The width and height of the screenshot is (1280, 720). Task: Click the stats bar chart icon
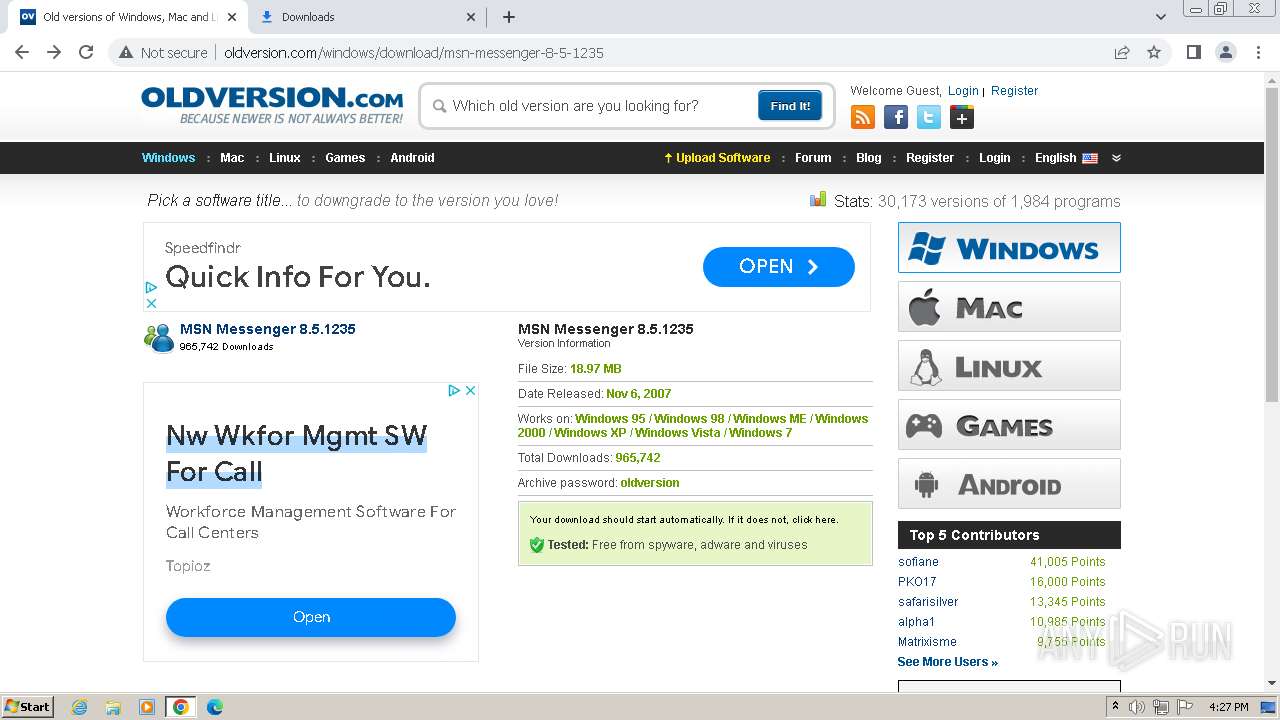point(818,200)
